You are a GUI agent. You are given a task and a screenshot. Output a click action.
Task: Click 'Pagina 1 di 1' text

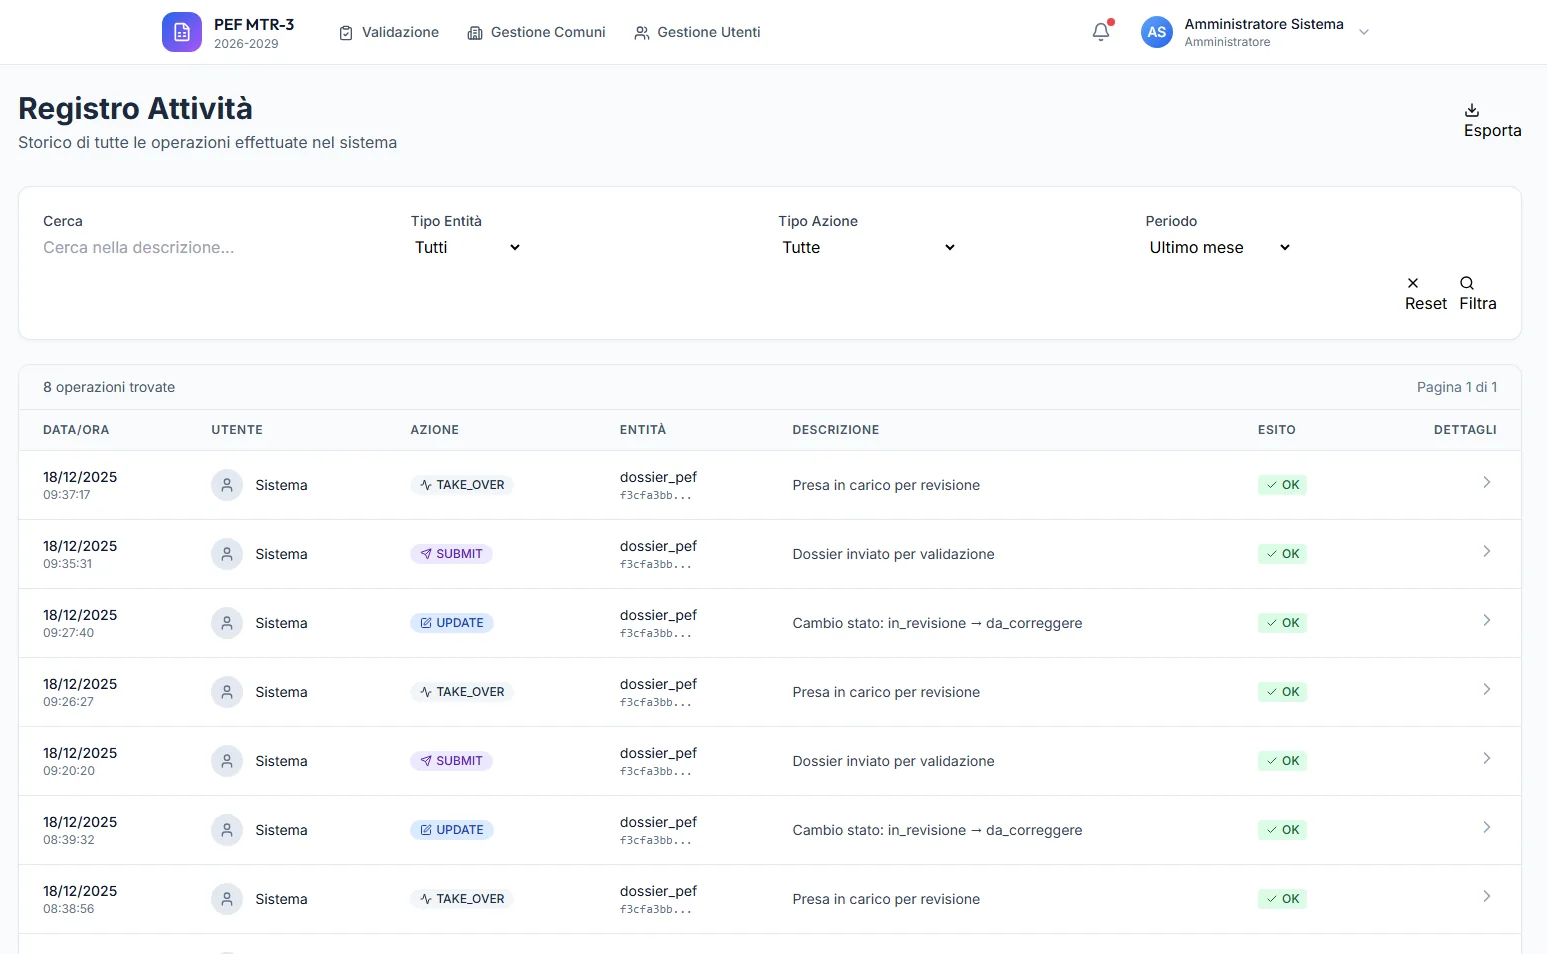[x=1457, y=387]
